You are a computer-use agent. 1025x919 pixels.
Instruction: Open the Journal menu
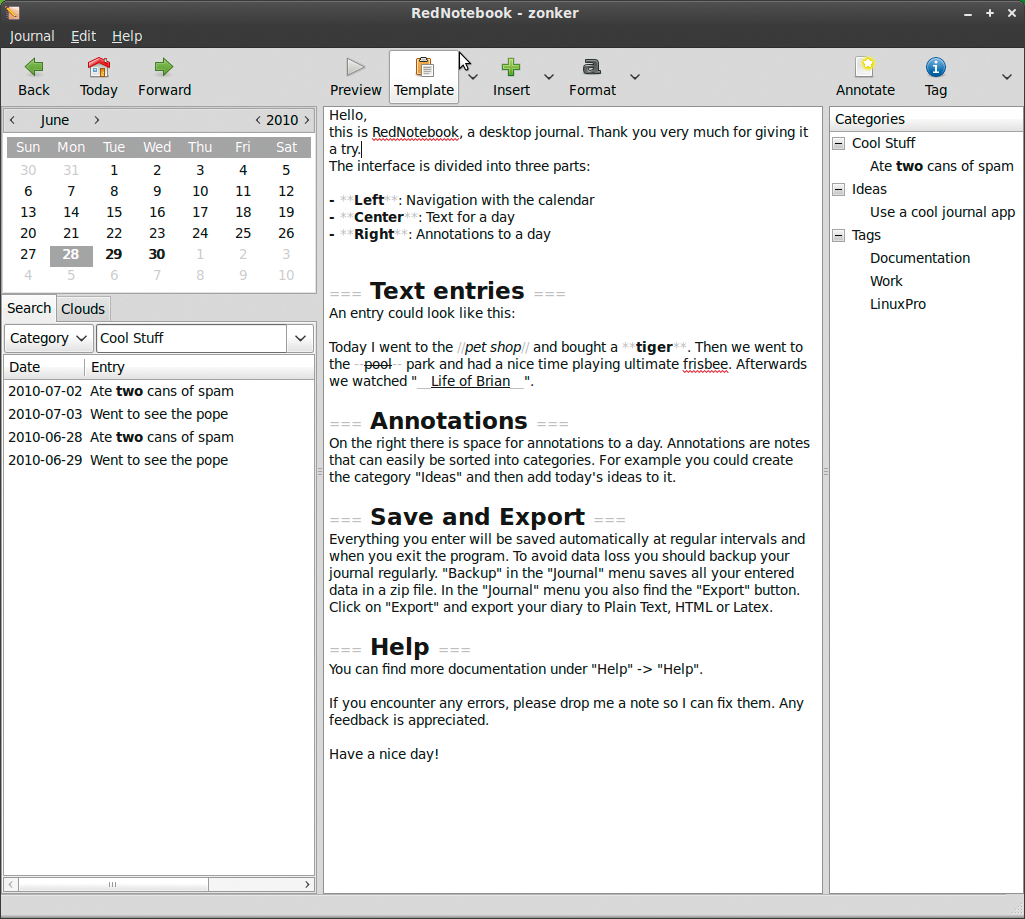(31, 36)
